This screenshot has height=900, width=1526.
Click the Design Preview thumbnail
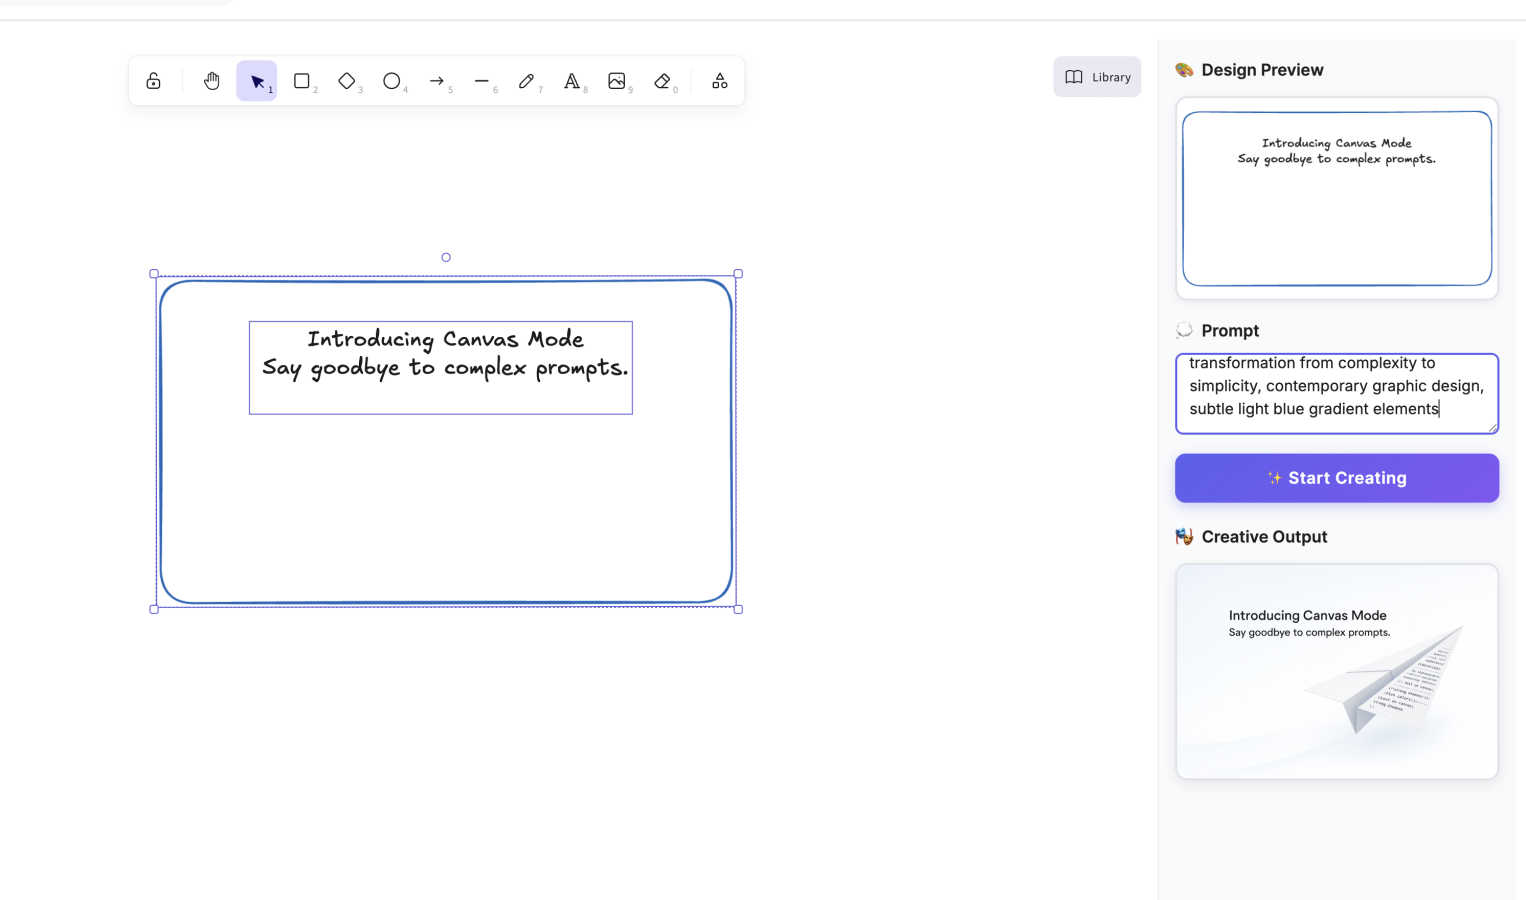pyautogui.click(x=1336, y=197)
